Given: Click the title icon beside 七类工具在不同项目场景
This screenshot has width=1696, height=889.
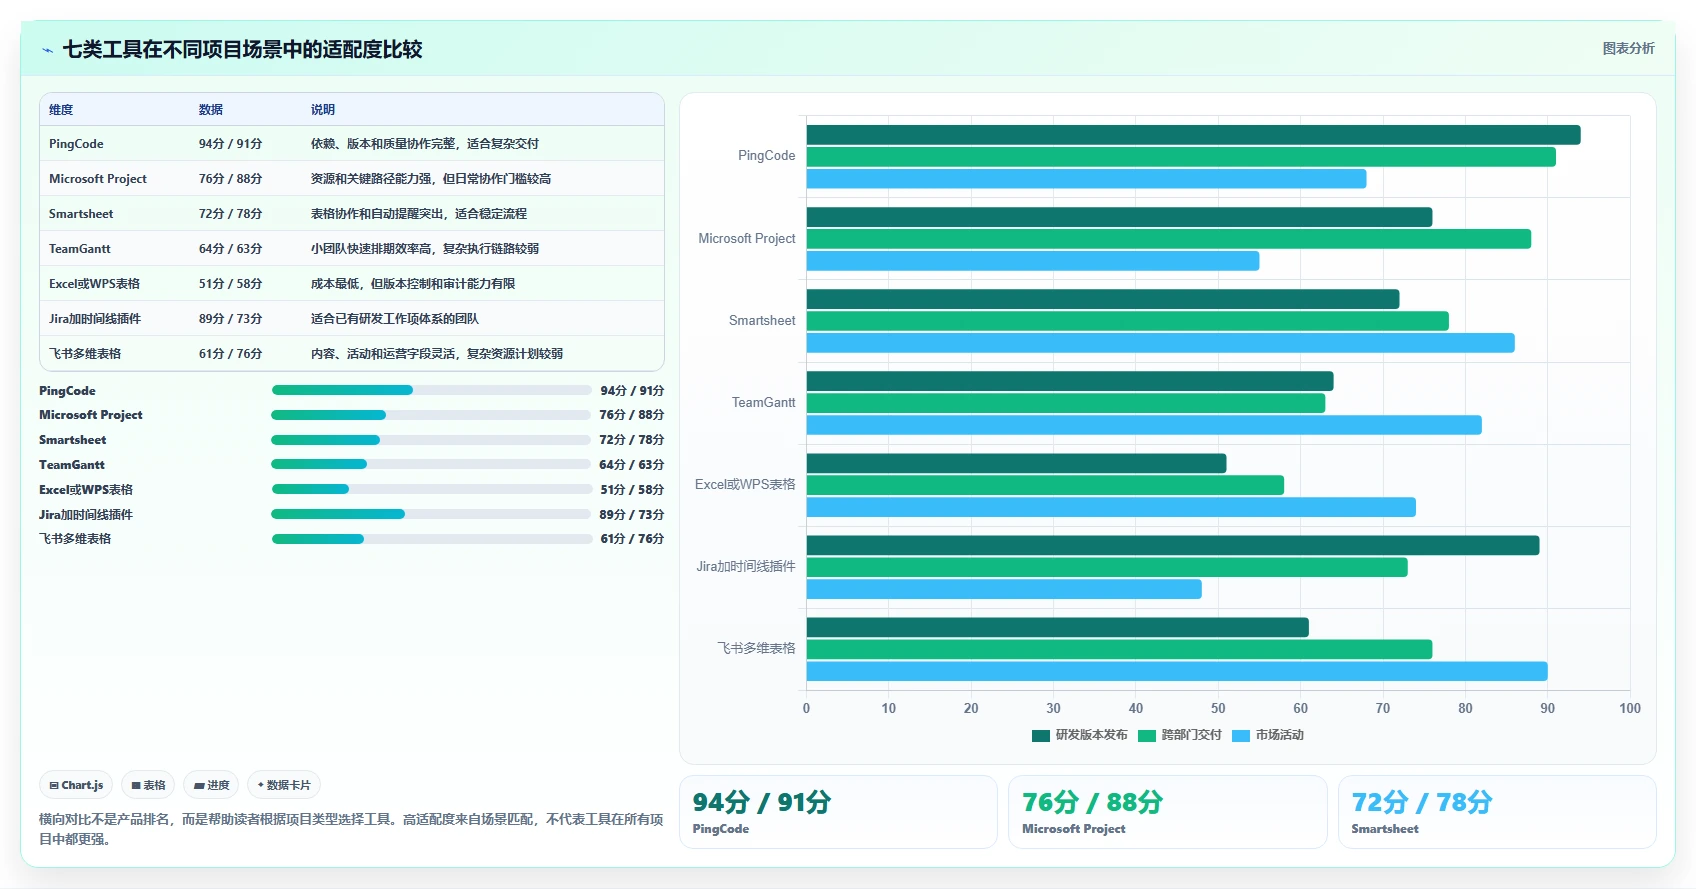Looking at the screenshot, I should click(x=47, y=50).
